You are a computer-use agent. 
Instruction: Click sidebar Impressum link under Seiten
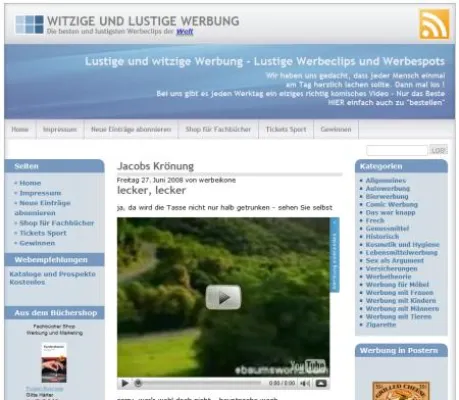pos(40,193)
